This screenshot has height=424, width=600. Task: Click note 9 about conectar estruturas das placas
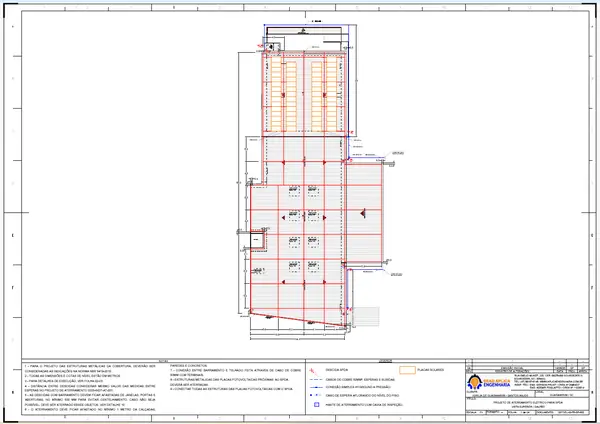coord(232,389)
